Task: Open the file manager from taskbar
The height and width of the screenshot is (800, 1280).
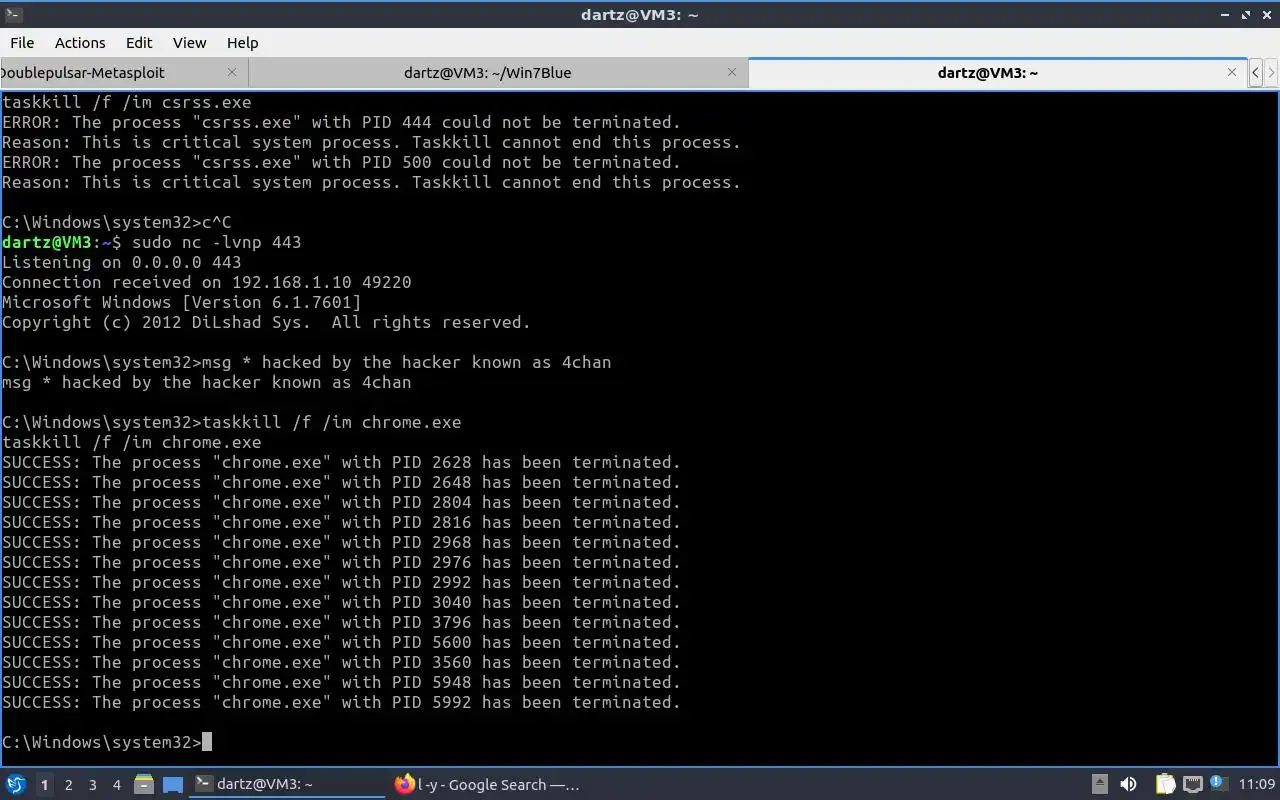Action: tap(143, 785)
